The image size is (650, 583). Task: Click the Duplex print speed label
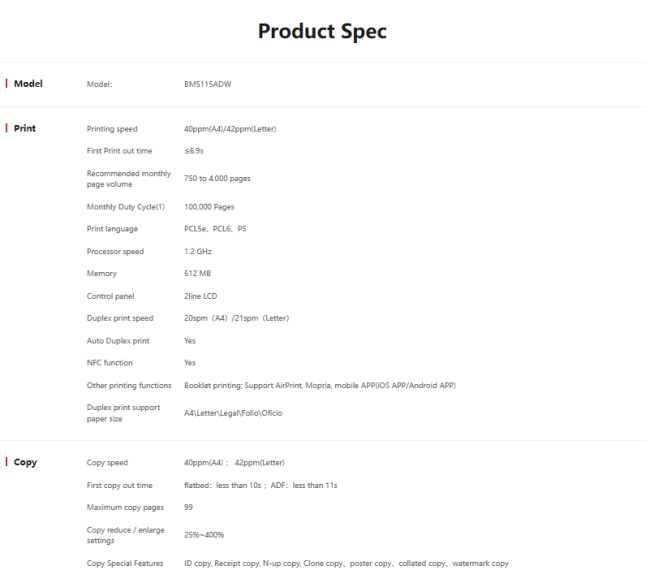120,318
